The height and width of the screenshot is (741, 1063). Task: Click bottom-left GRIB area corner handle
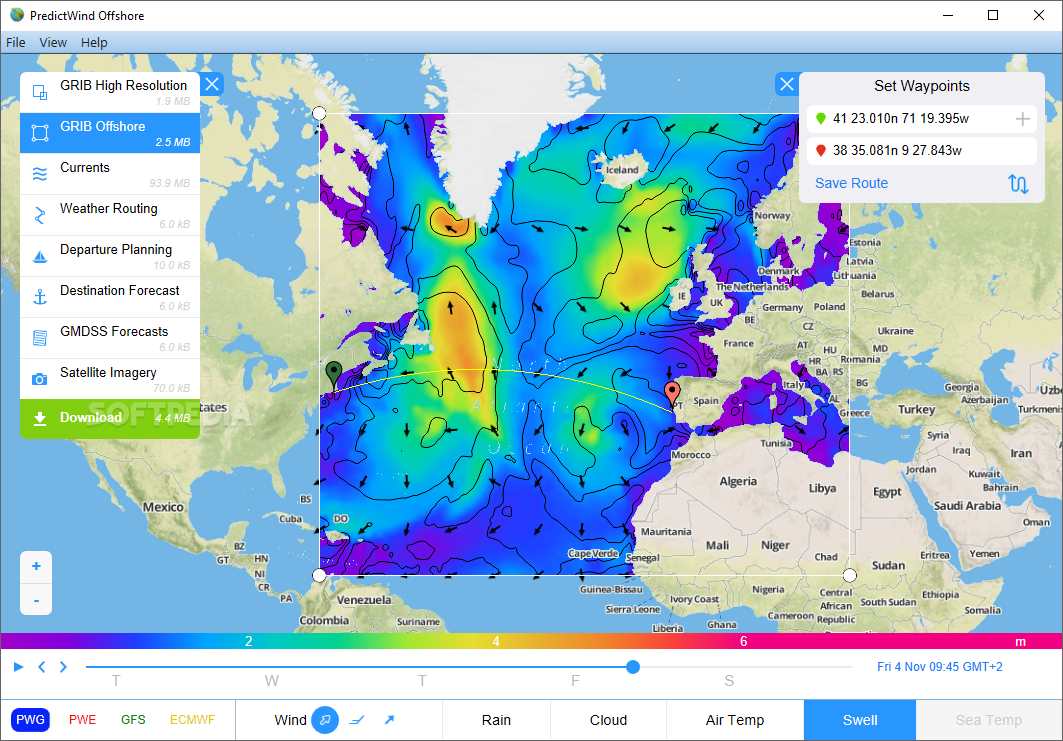319,576
